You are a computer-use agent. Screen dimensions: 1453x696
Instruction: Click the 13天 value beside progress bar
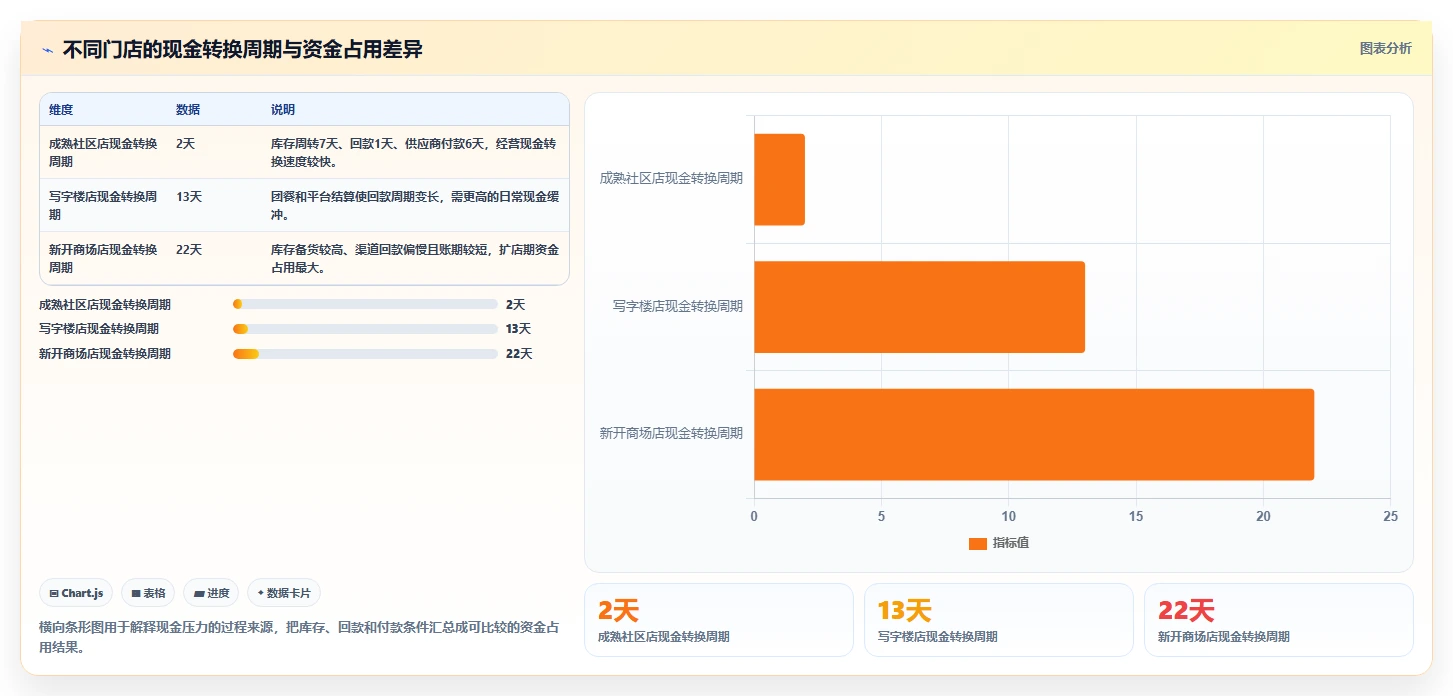click(518, 329)
